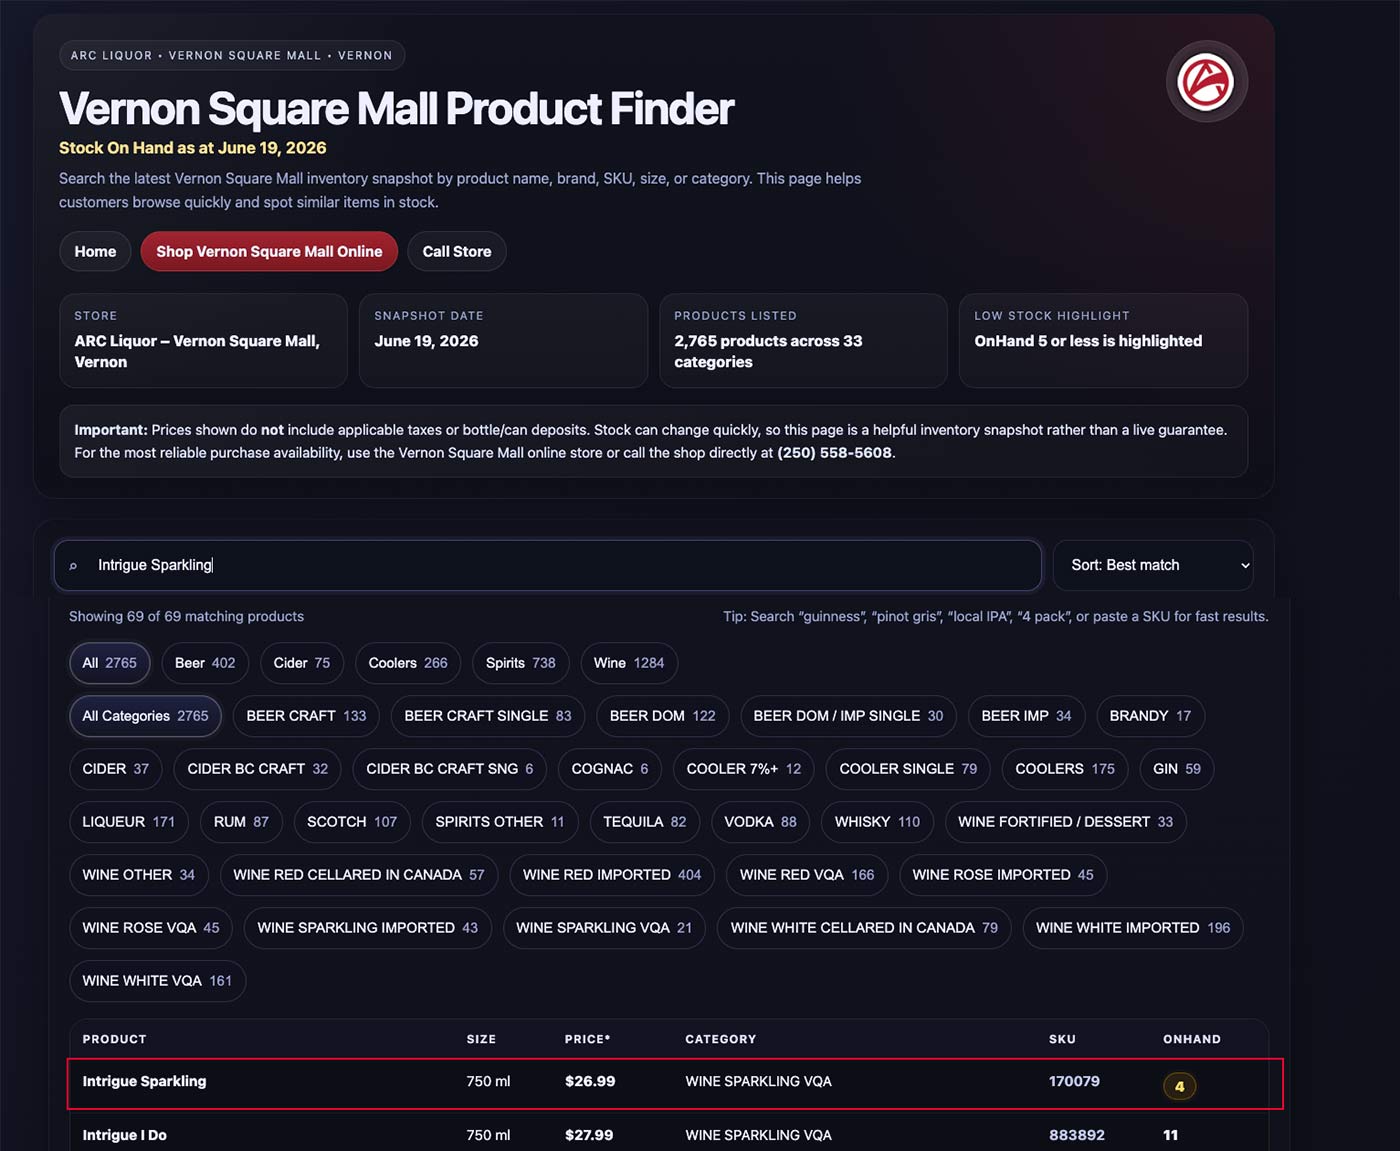Image resolution: width=1400 pixels, height=1151 pixels.
Task: Pick COOLER SINGLE 79 category
Action: coord(908,769)
